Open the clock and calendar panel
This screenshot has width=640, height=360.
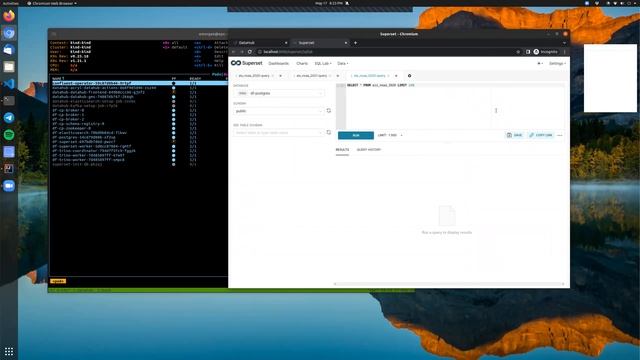(x=329, y=3)
